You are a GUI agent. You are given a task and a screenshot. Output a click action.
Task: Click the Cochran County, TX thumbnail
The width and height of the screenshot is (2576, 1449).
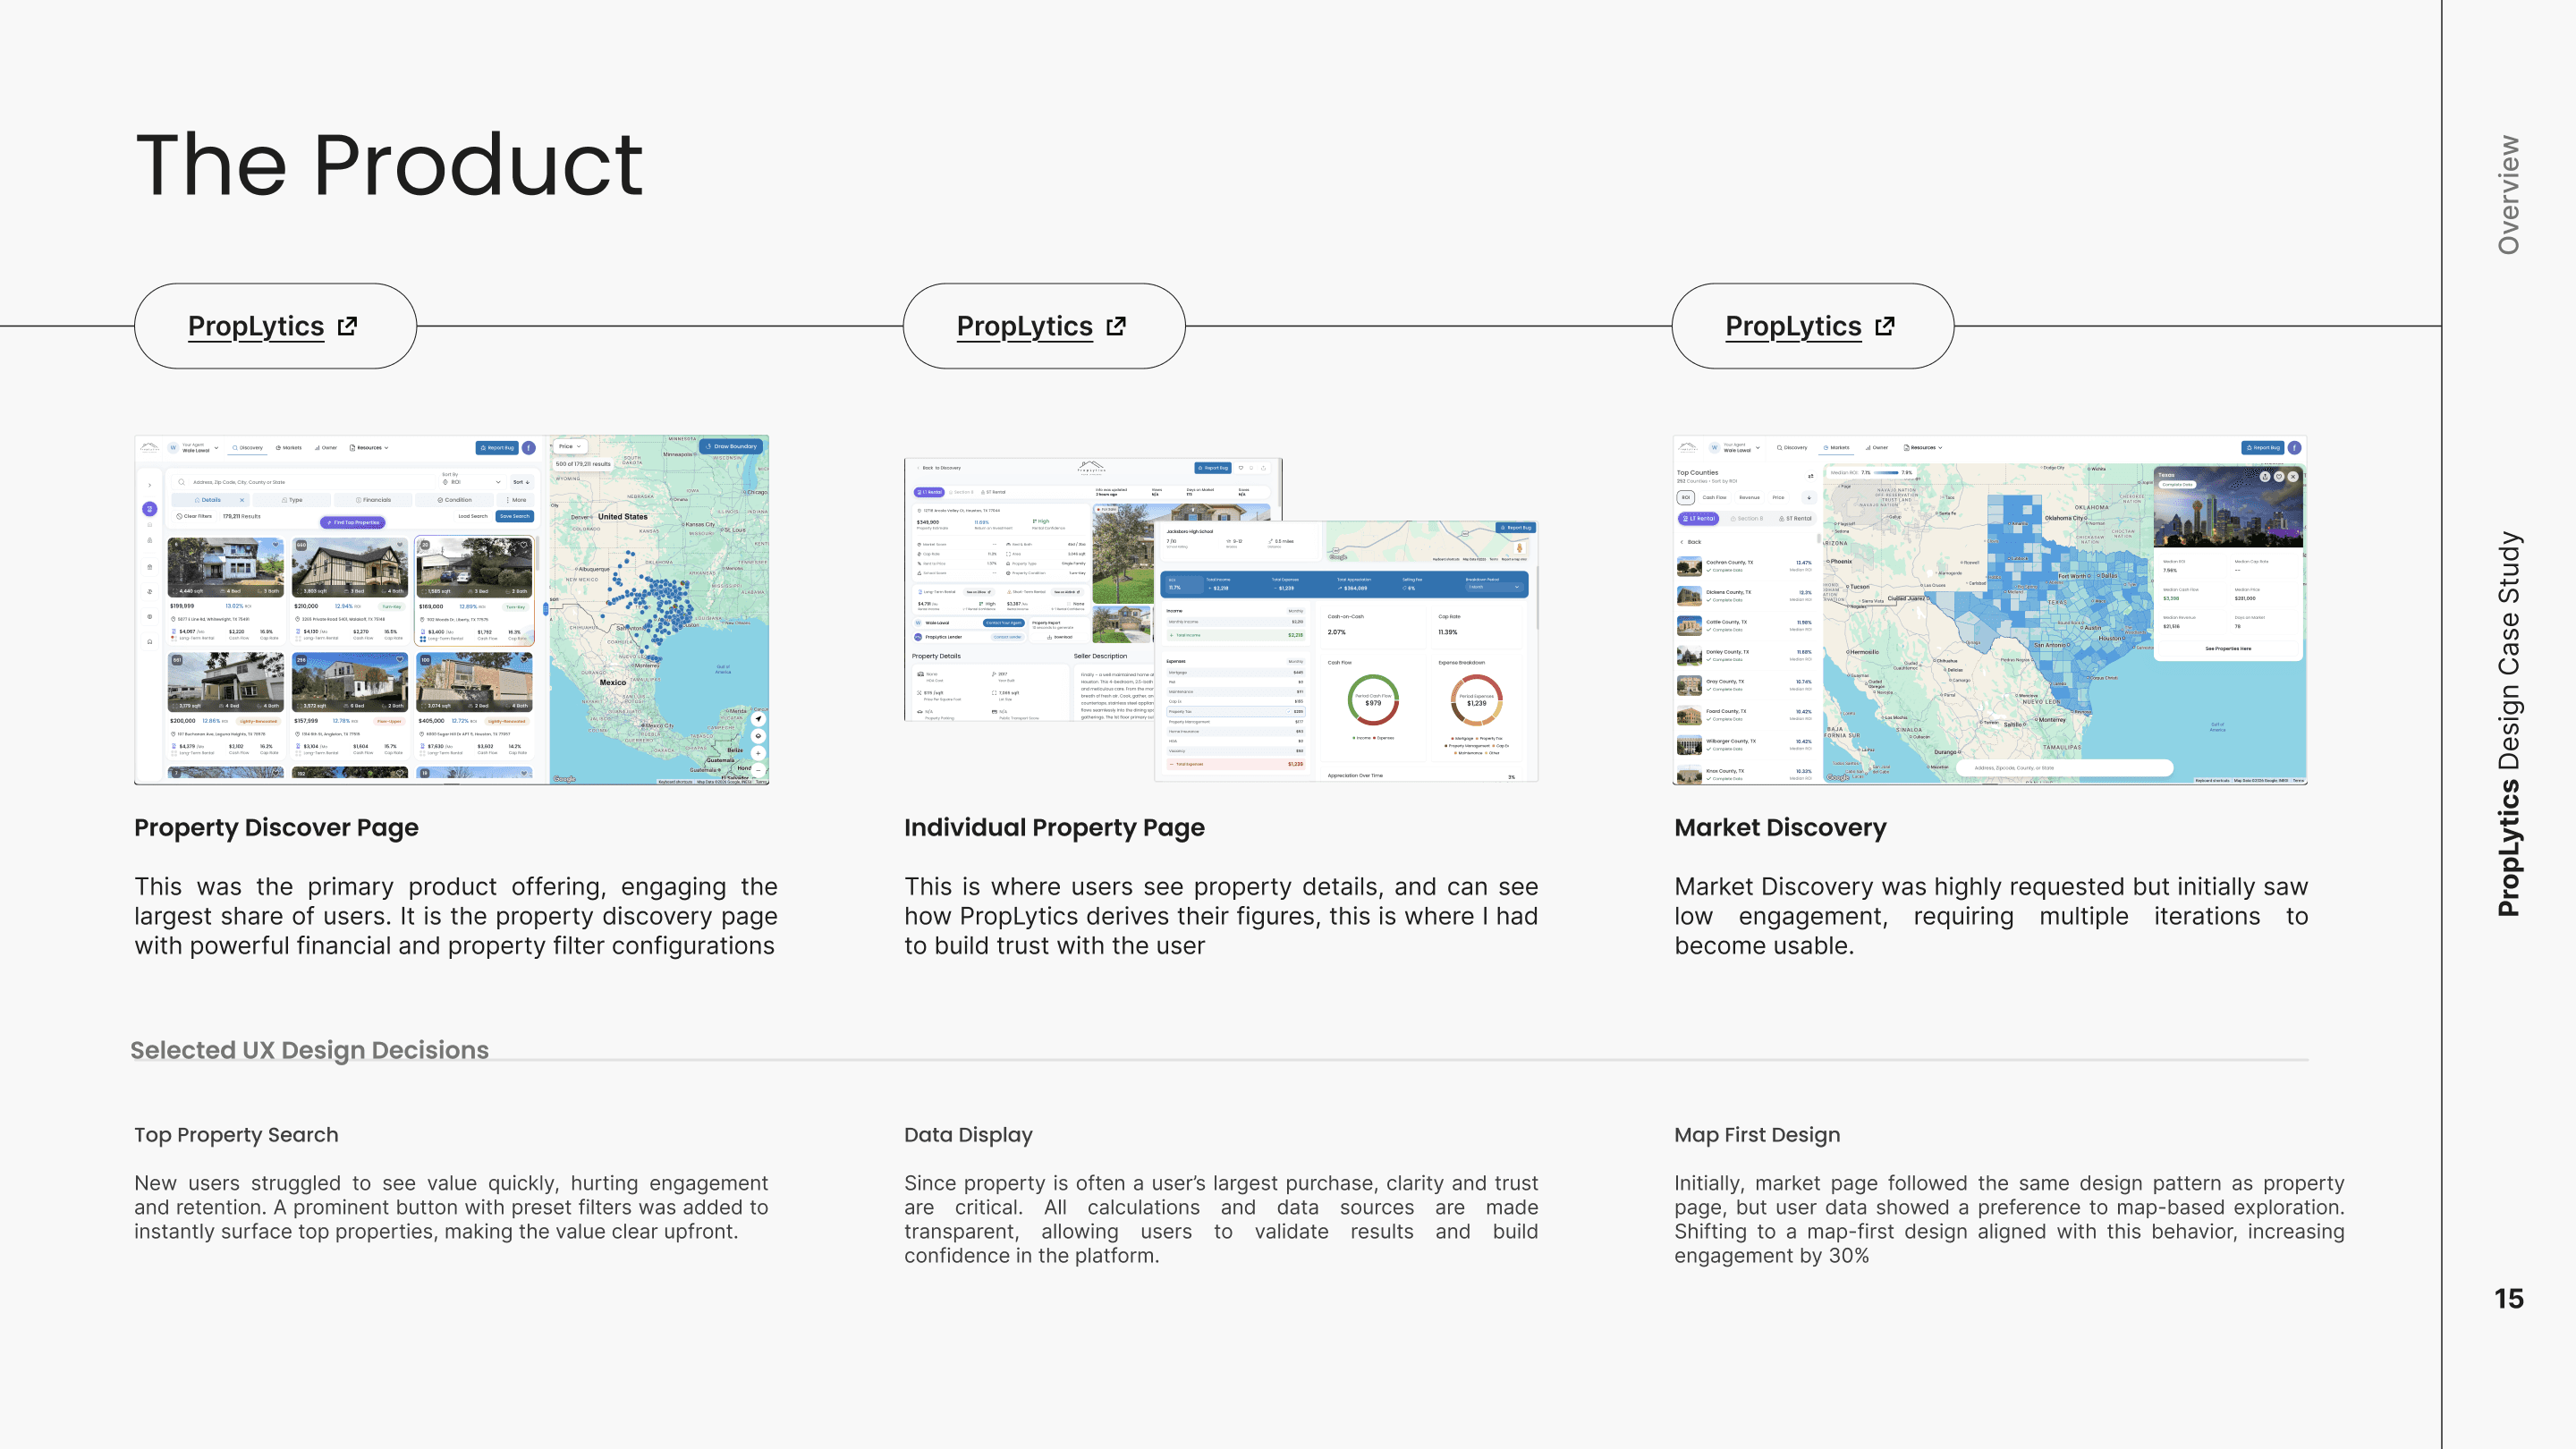click(1690, 567)
